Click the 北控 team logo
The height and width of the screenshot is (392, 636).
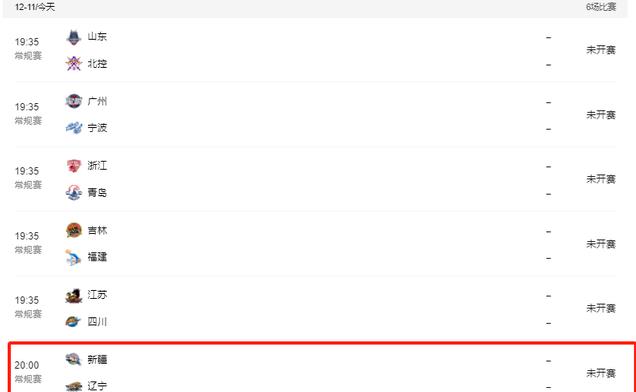(73, 64)
